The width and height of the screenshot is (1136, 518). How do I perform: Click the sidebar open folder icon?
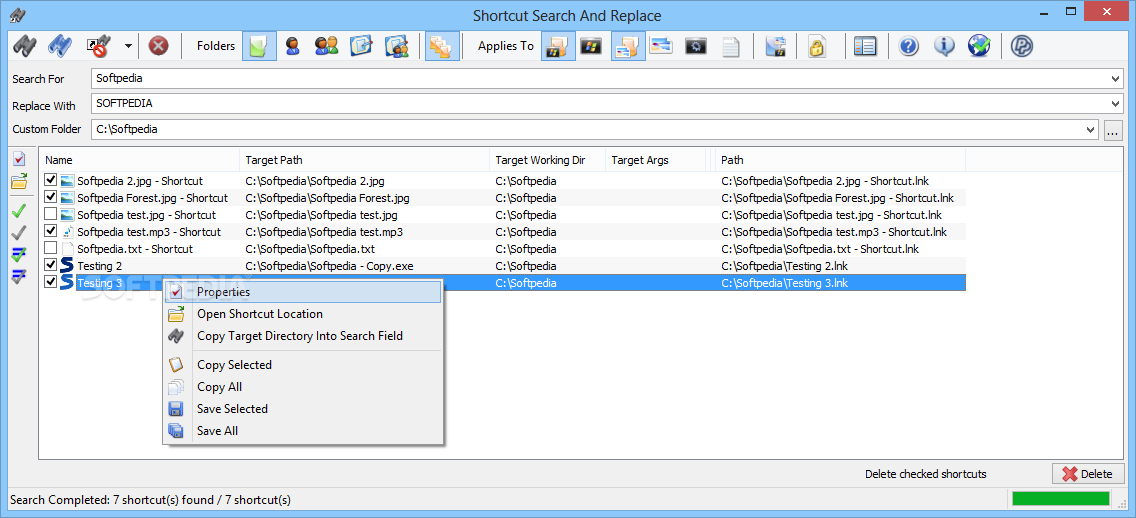(x=20, y=181)
